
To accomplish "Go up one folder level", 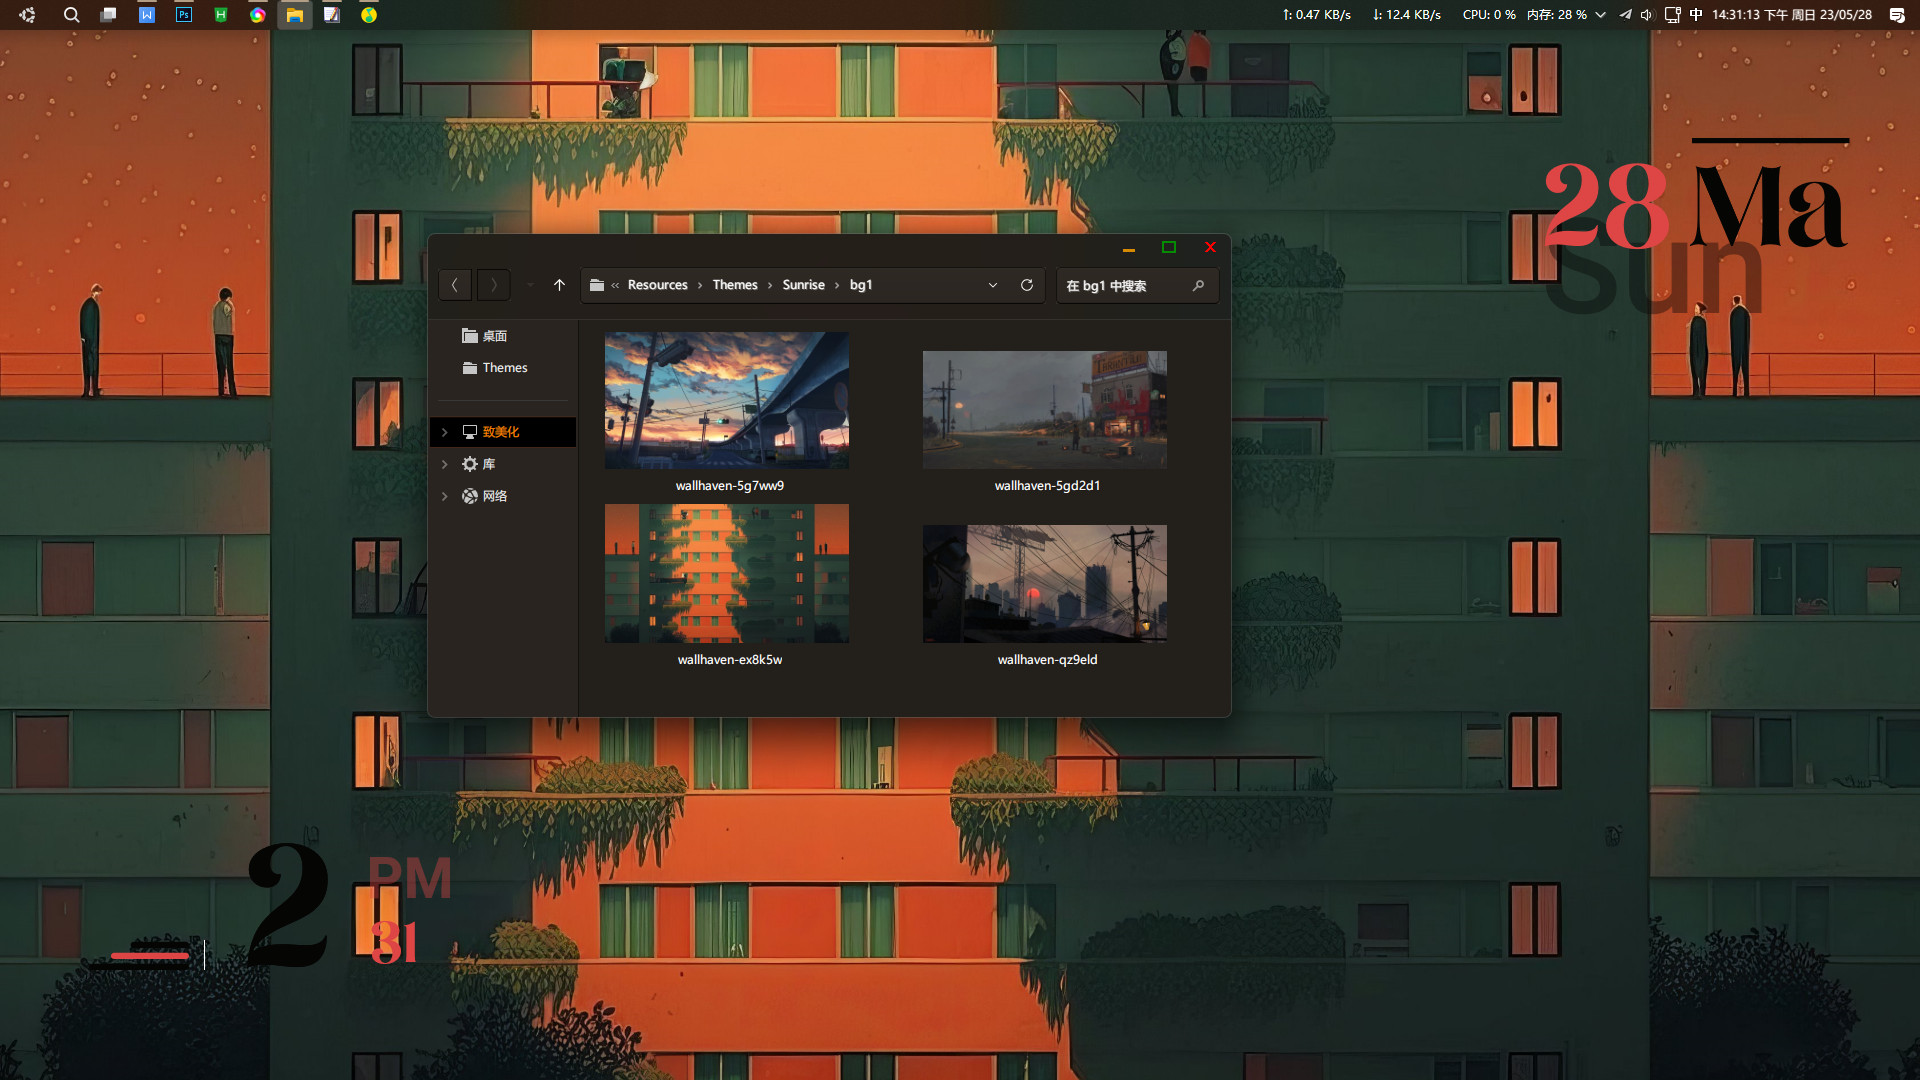I will (x=559, y=285).
